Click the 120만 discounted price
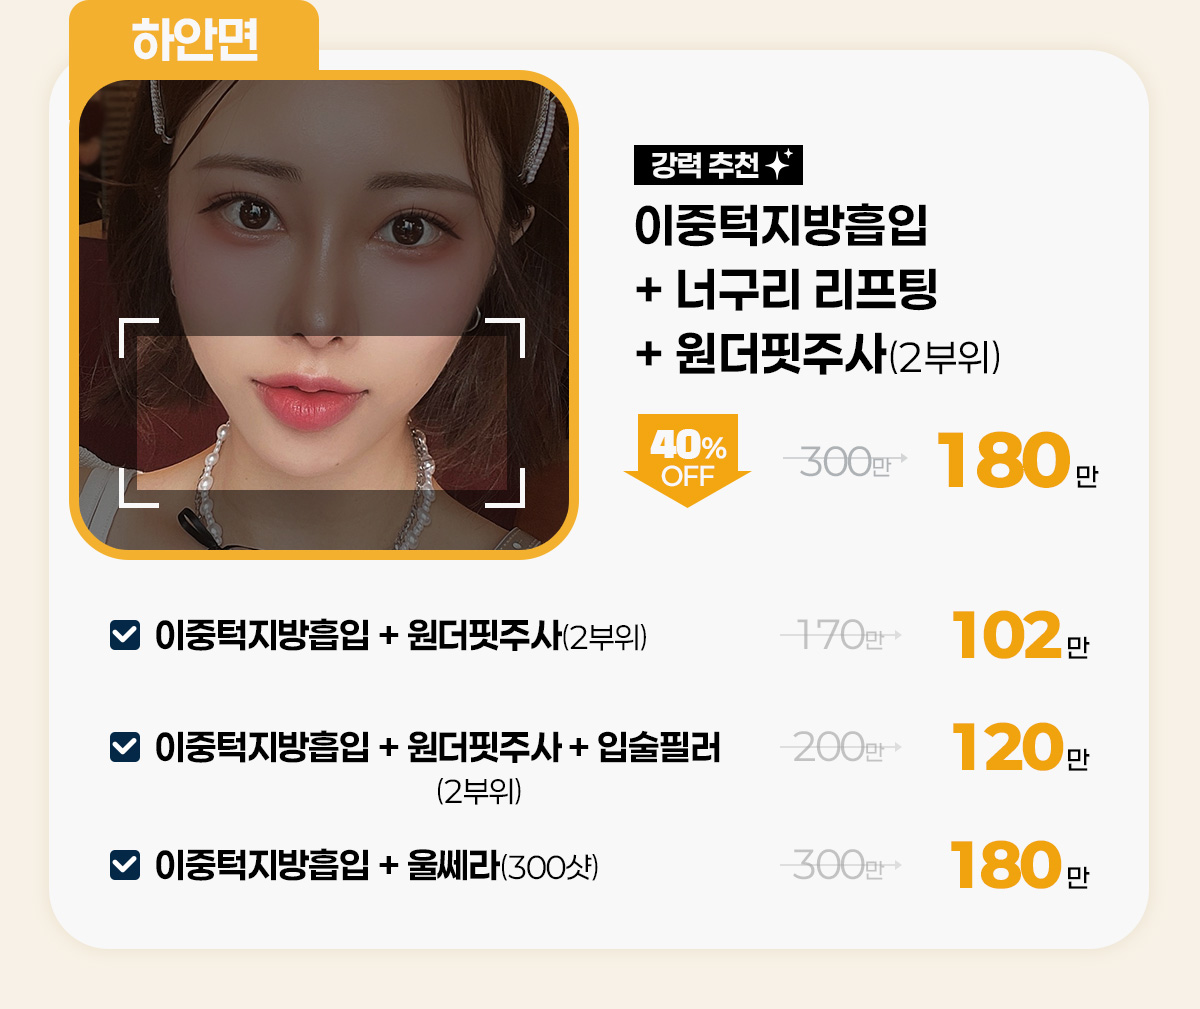The image size is (1200, 1009). (1020, 748)
